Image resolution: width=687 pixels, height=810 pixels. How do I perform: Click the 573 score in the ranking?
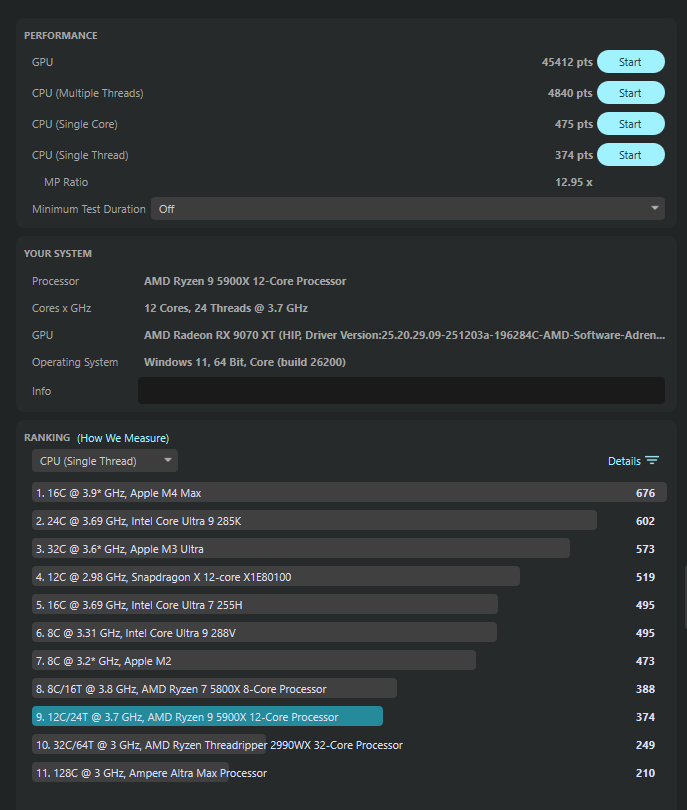(x=645, y=549)
